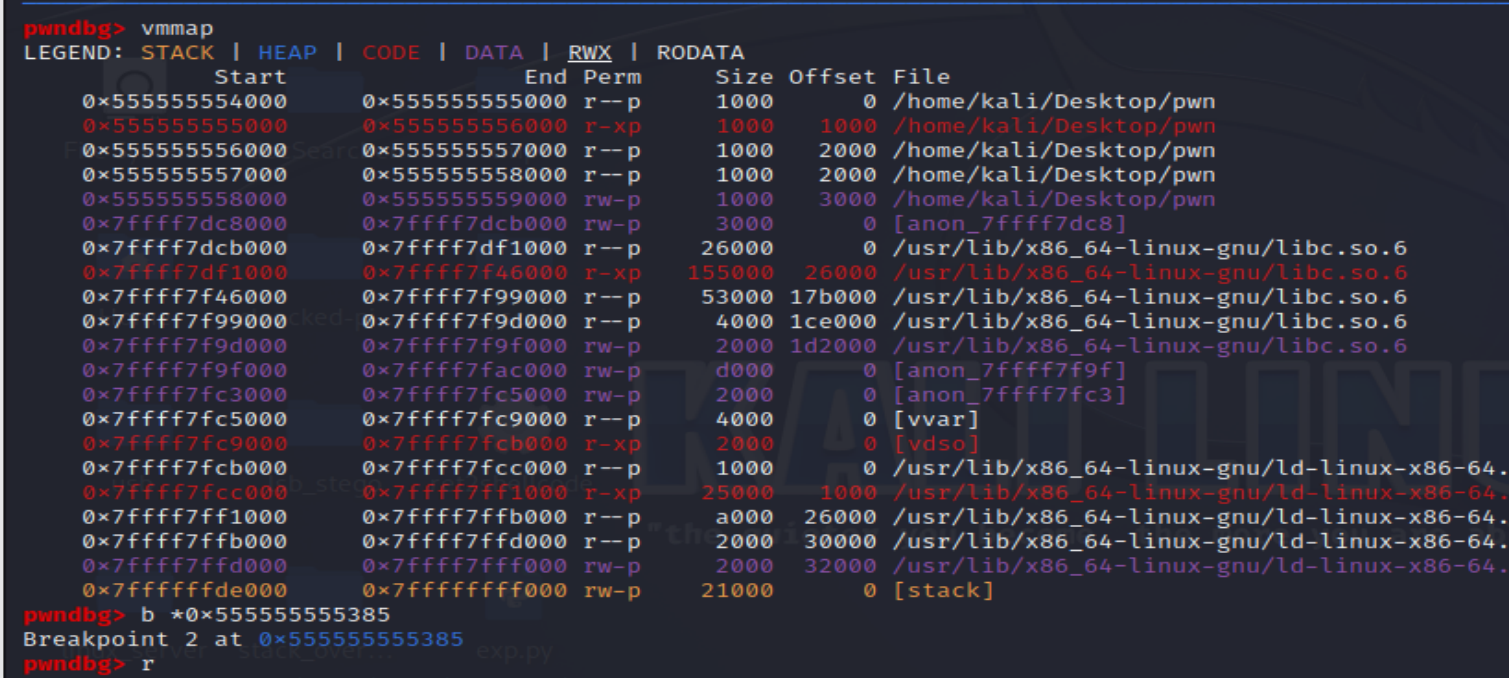
Task: Click the [stack] entry
Action: pos(943,591)
